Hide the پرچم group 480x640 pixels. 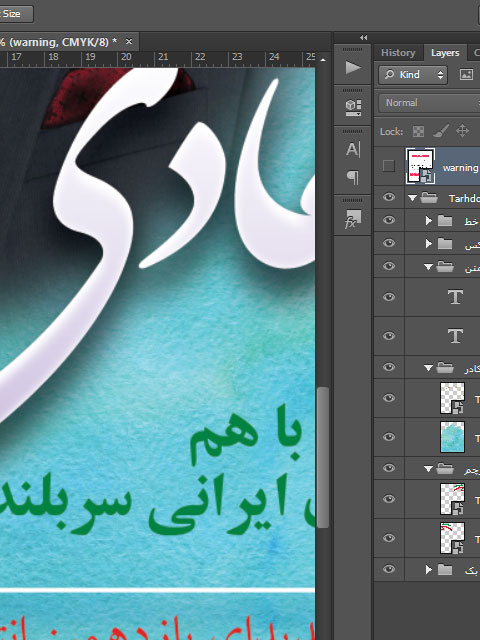click(x=389, y=467)
